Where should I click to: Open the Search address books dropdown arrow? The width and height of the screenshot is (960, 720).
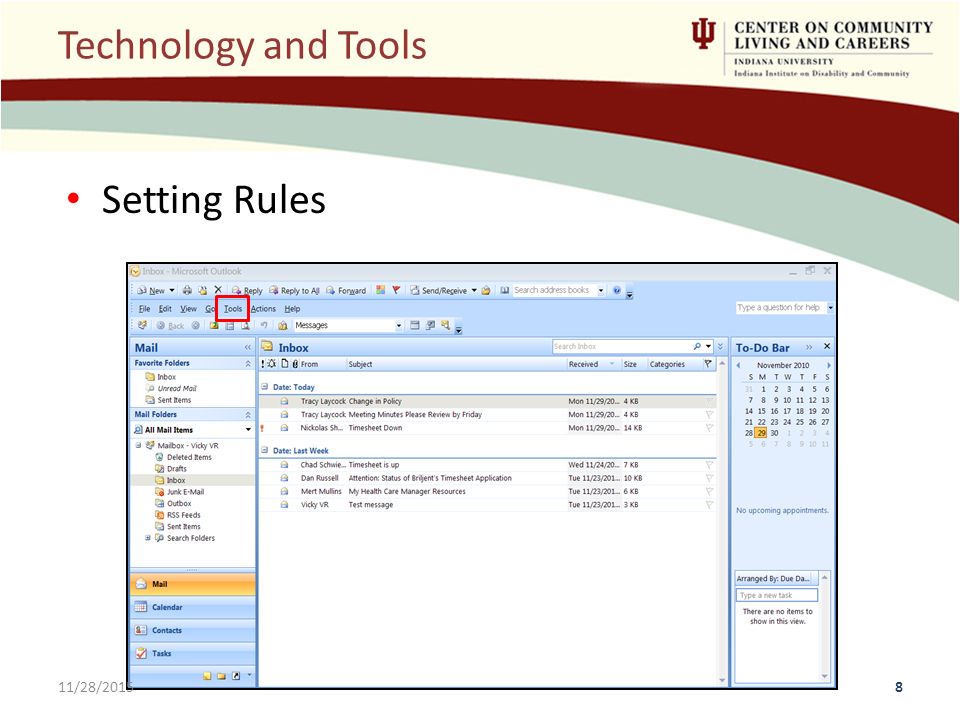pos(601,290)
